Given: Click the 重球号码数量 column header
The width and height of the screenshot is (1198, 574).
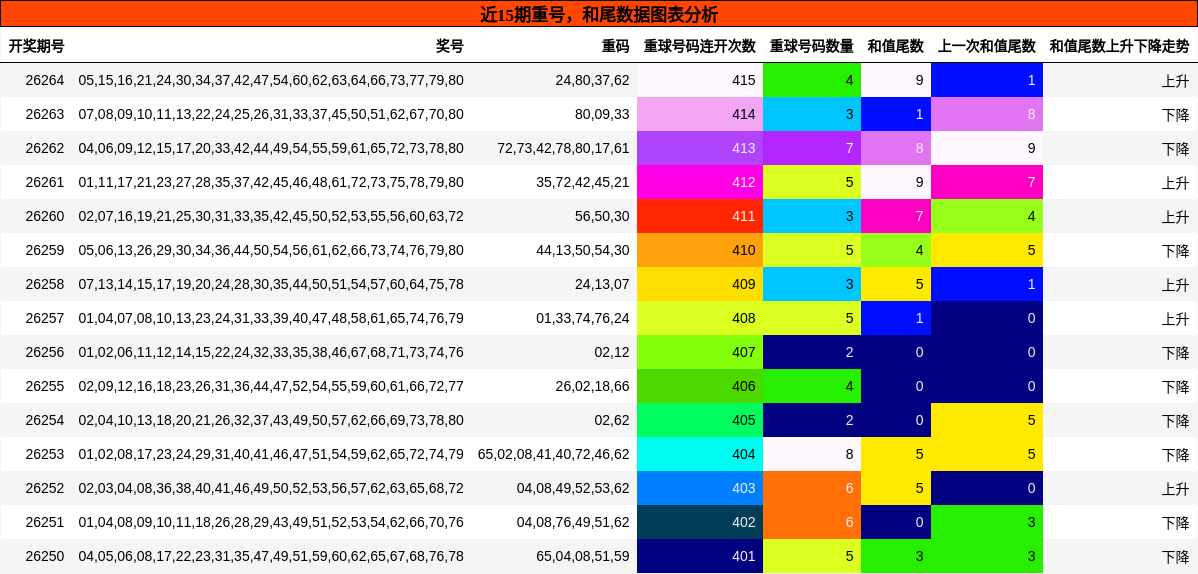Looking at the screenshot, I should tap(811, 47).
